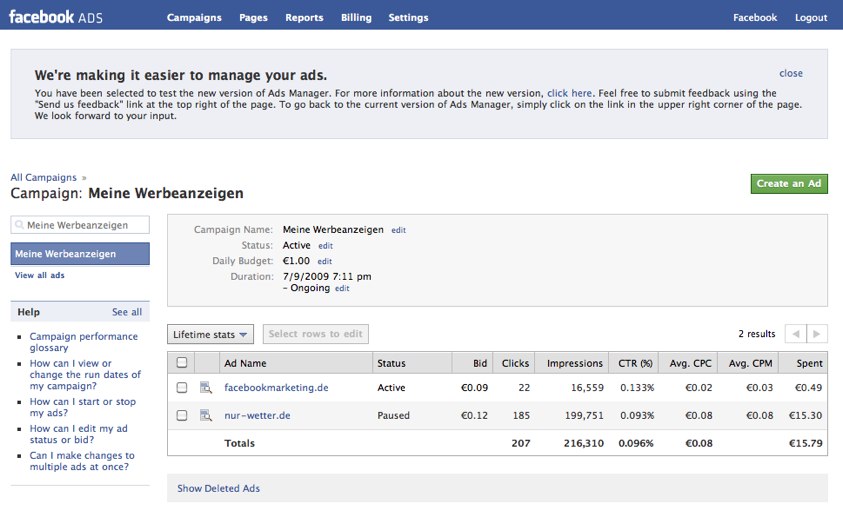843x511 pixels.
Task: Open help on changing campaign run dates
Action: pos(85,374)
